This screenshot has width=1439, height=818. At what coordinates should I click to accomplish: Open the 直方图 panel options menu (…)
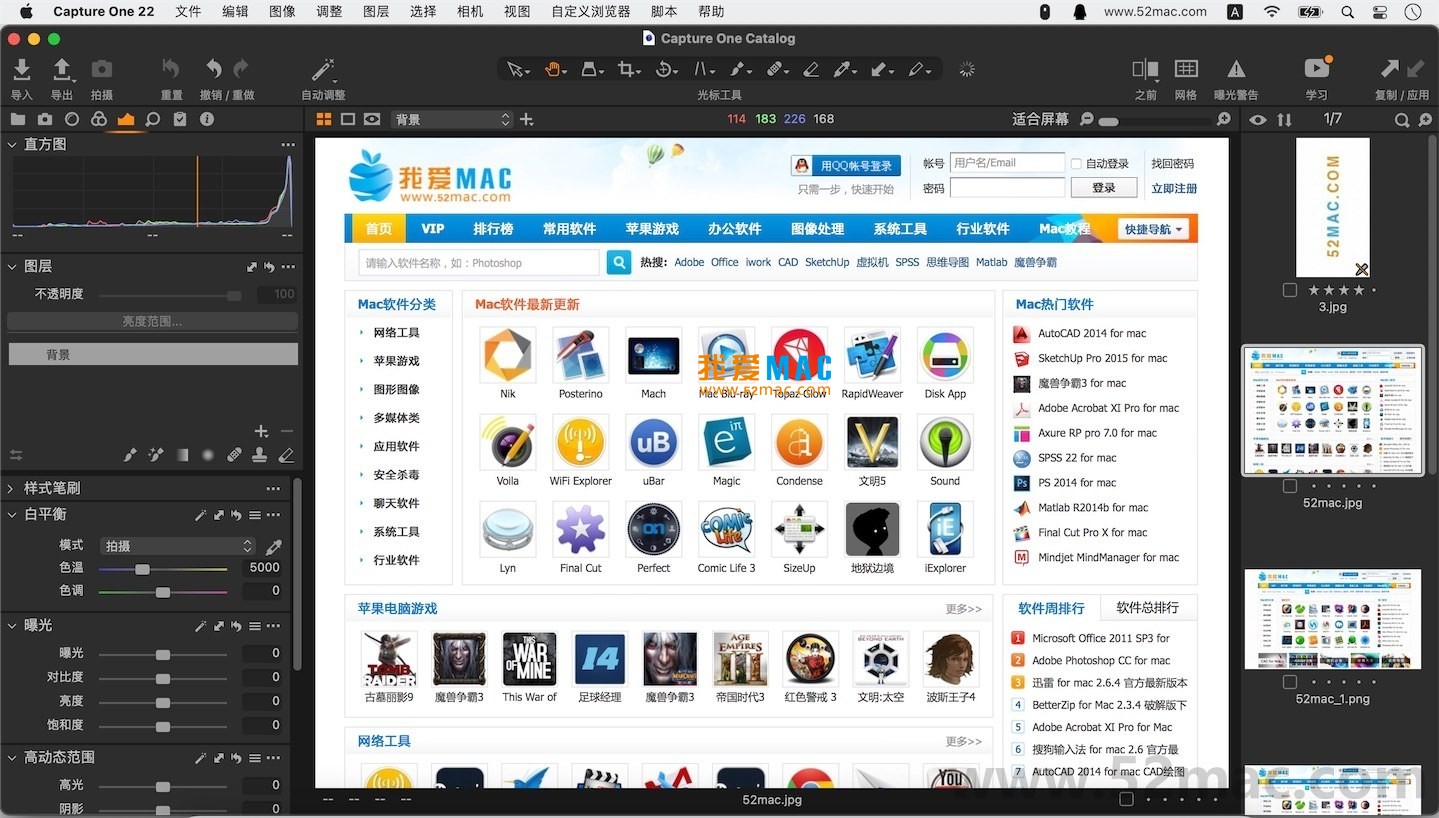pyautogui.click(x=288, y=145)
